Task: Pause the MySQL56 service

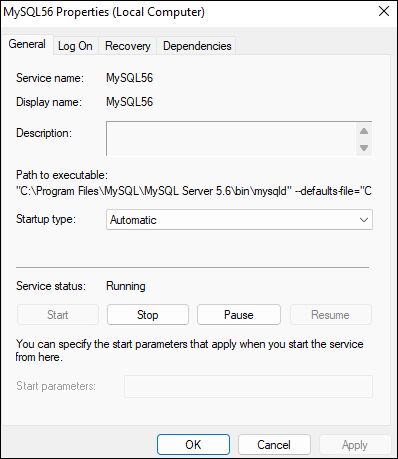Action: (239, 315)
